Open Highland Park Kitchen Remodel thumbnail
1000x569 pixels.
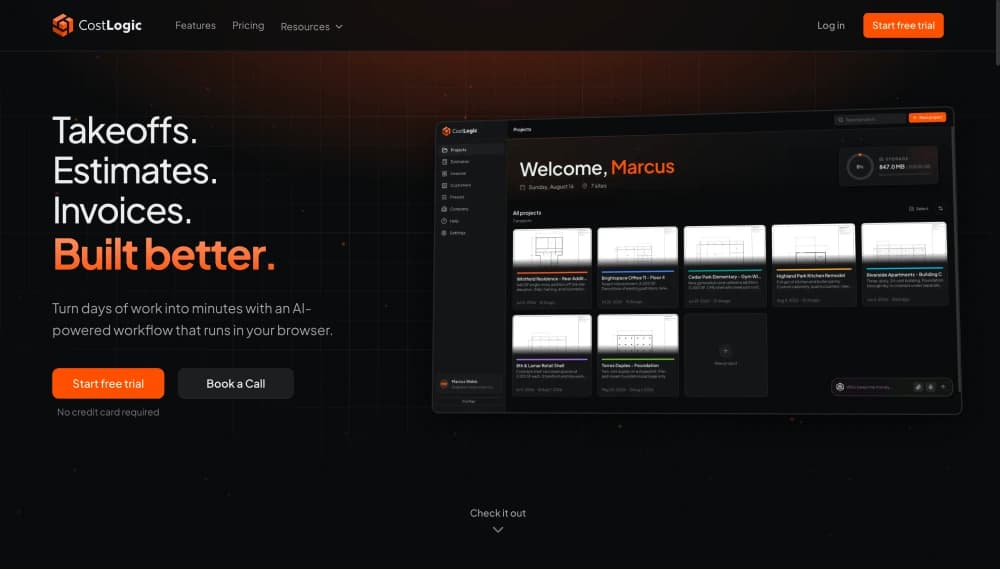[813, 245]
